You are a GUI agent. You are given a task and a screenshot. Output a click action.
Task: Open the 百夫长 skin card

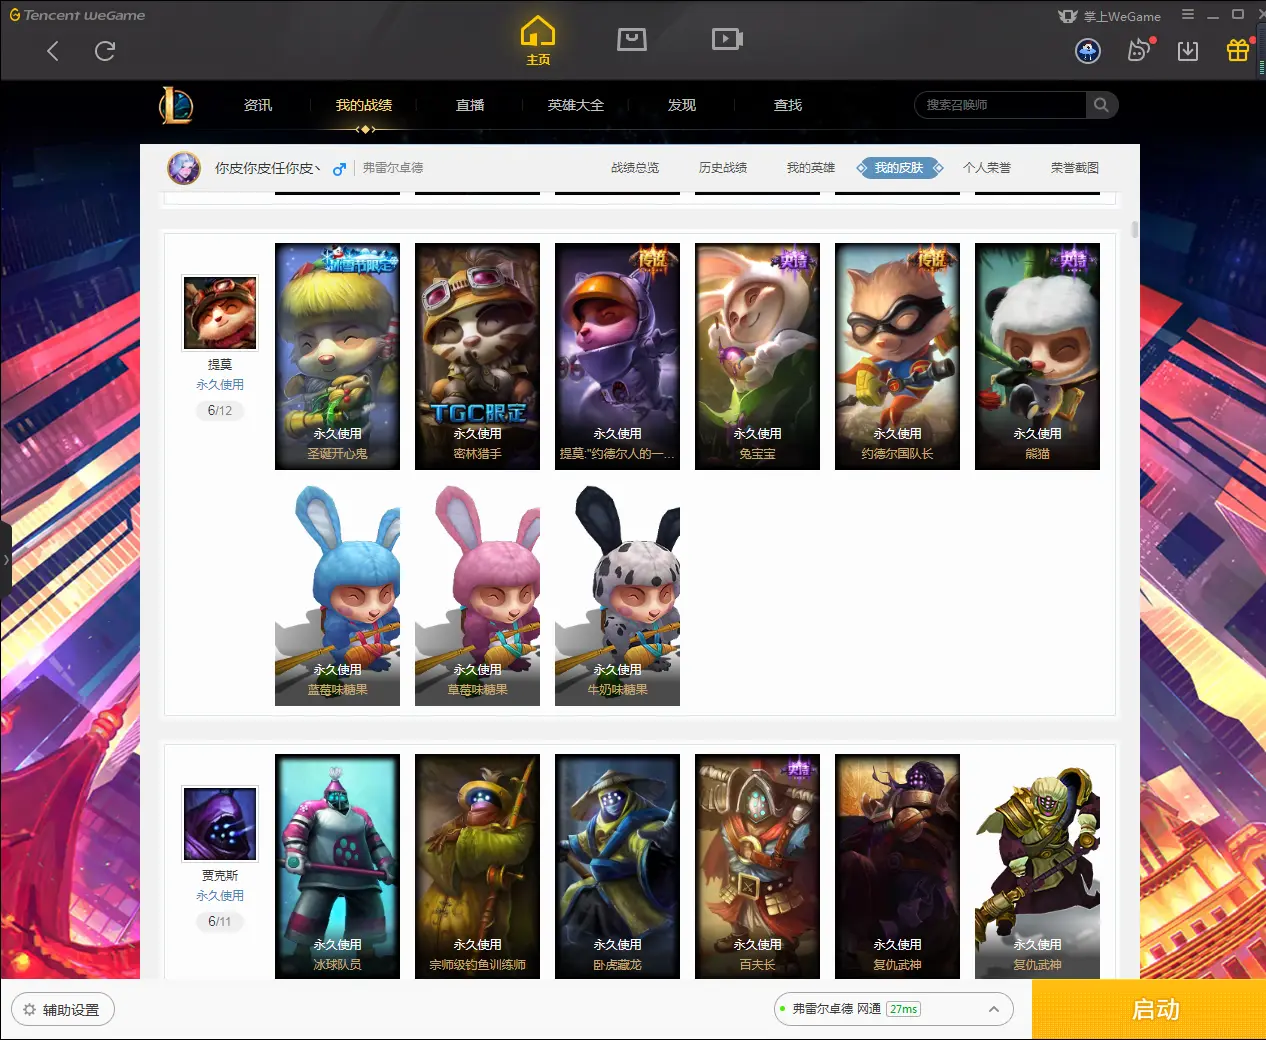click(x=757, y=866)
